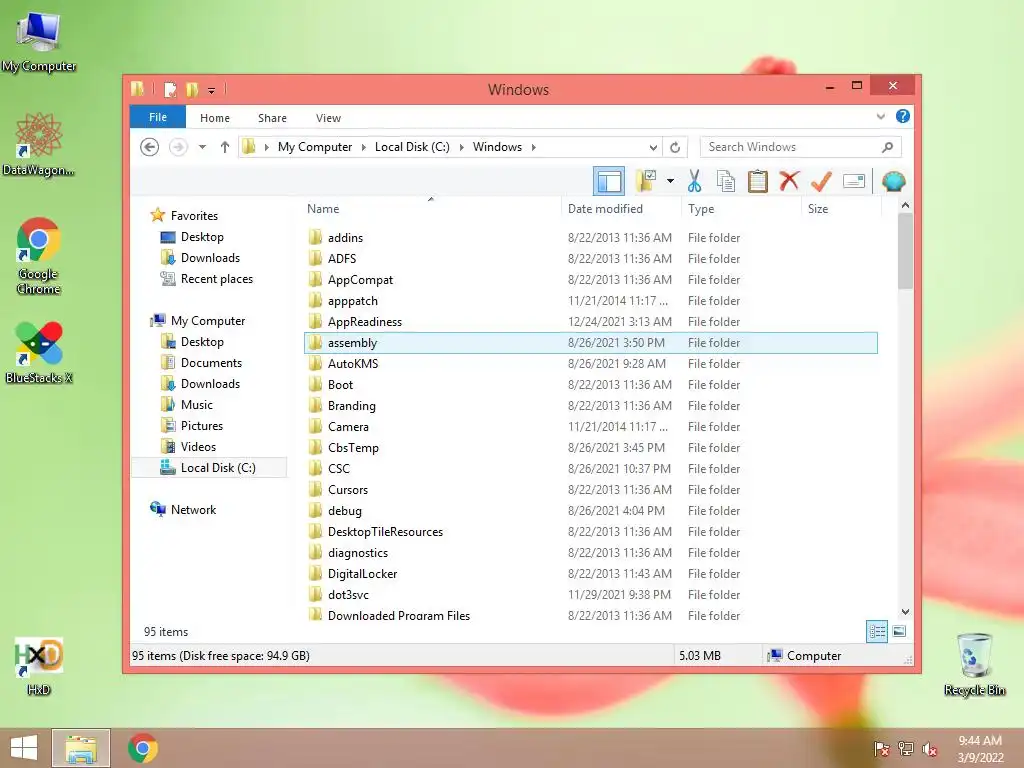This screenshot has width=1024, height=768.
Task: Select Documents in the navigation pane
Action: coord(211,362)
